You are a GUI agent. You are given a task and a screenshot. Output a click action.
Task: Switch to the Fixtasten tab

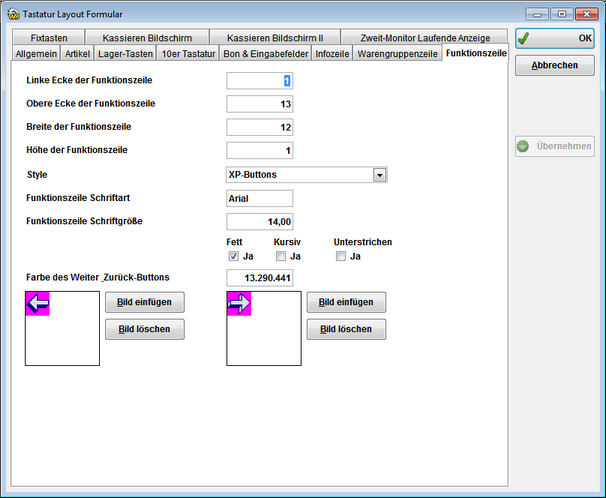point(49,38)
